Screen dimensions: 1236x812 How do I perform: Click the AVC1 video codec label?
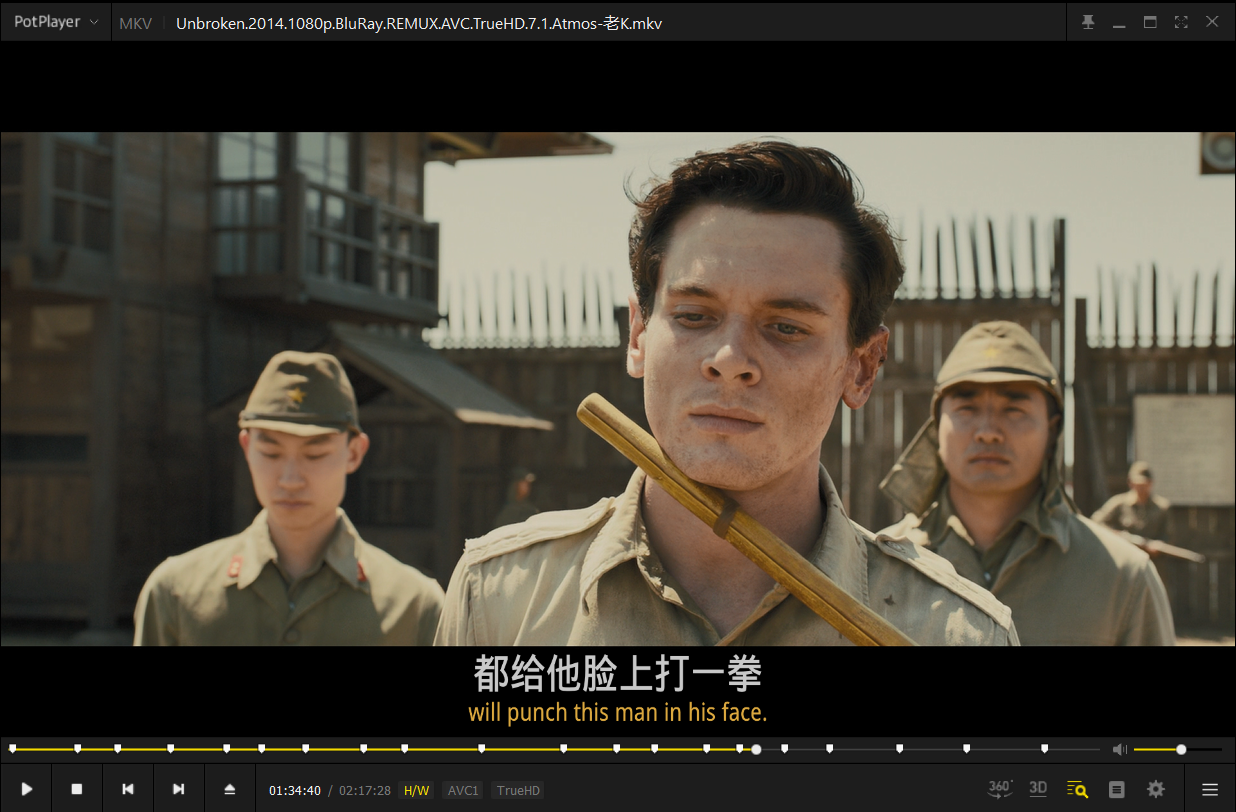pyautogui.click(x=463, y=790)
